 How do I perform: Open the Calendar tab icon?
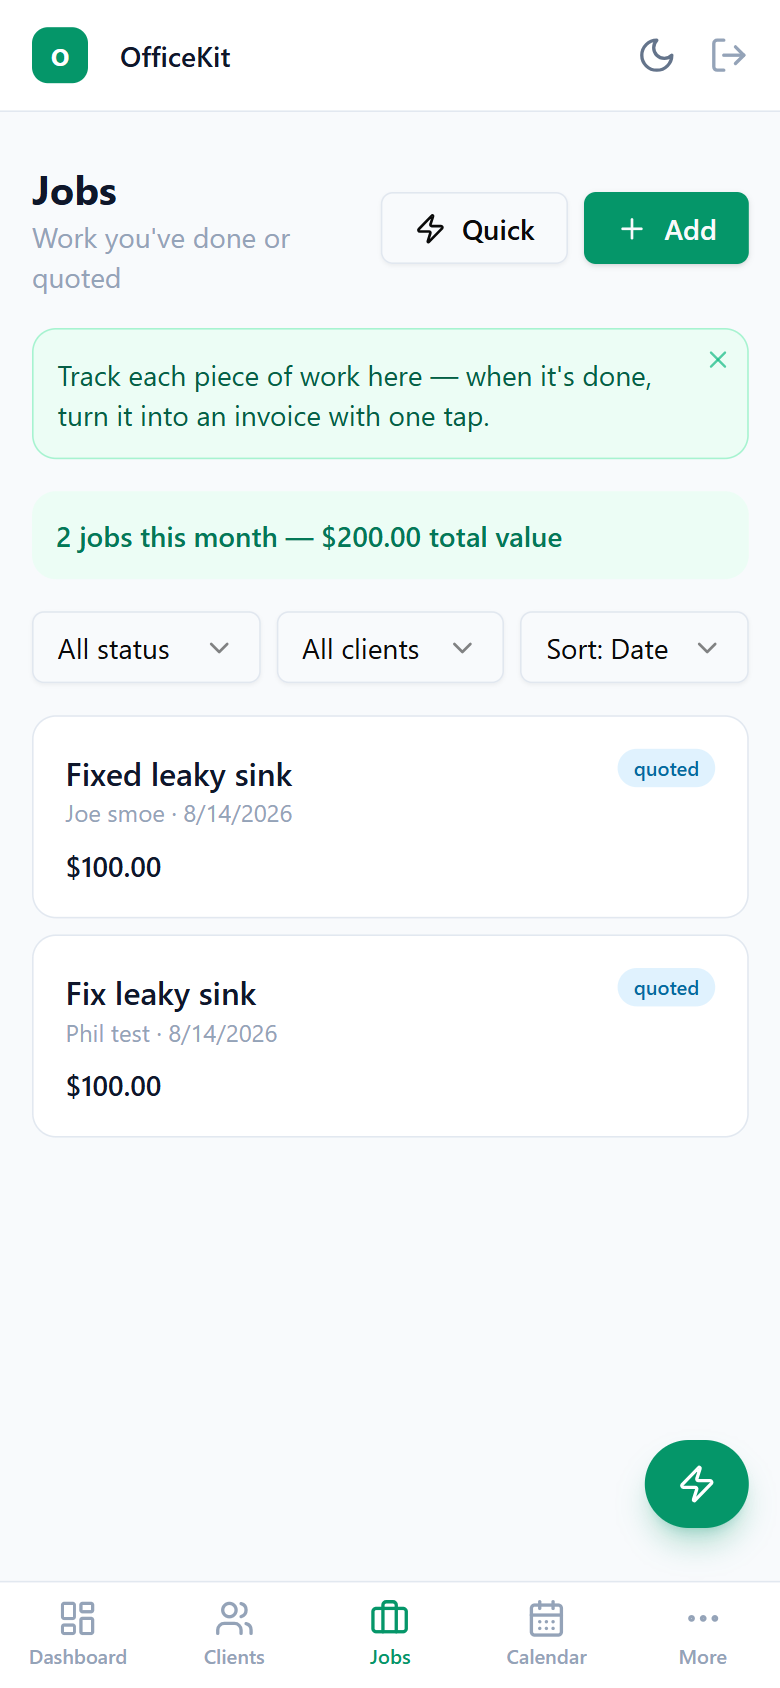click(546, 1617)
